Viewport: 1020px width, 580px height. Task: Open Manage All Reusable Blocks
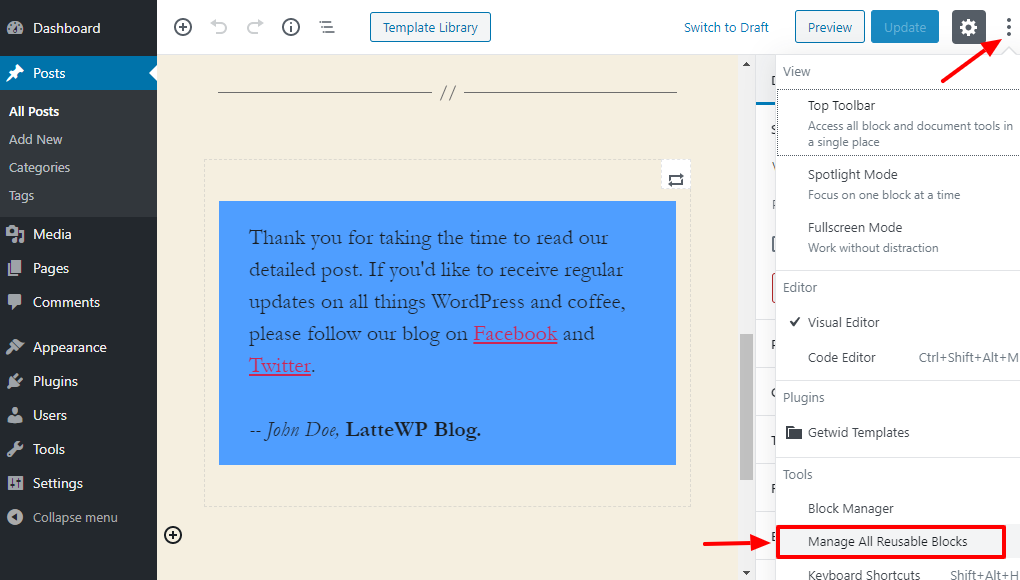click(x=888, y=542)
